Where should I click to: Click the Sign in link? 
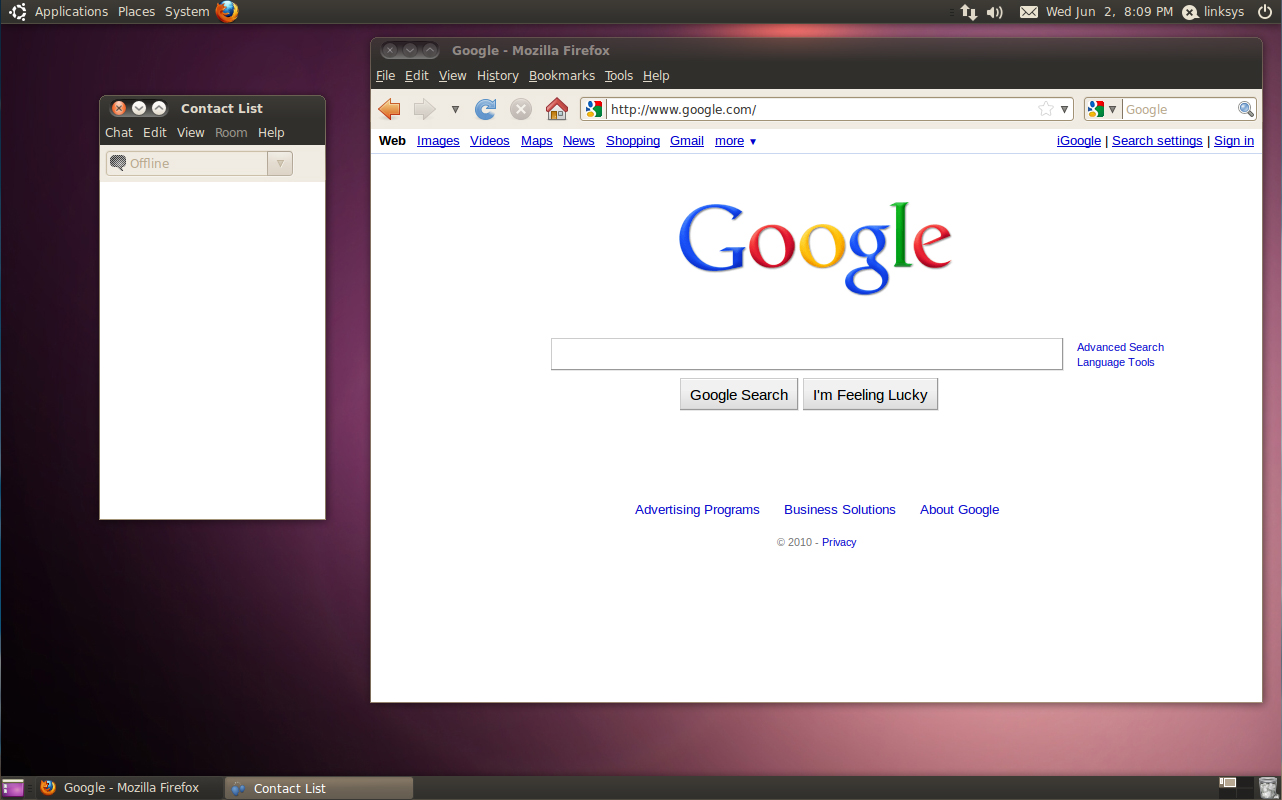1234,141
